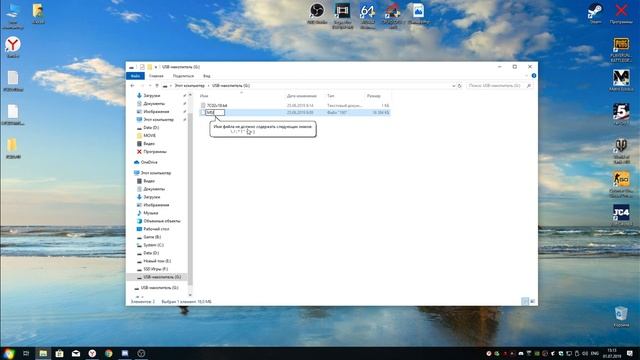The width and height of the screenshot is (640, 360).
Task: Open Task View on the taskbar
Action: (26, 353)
